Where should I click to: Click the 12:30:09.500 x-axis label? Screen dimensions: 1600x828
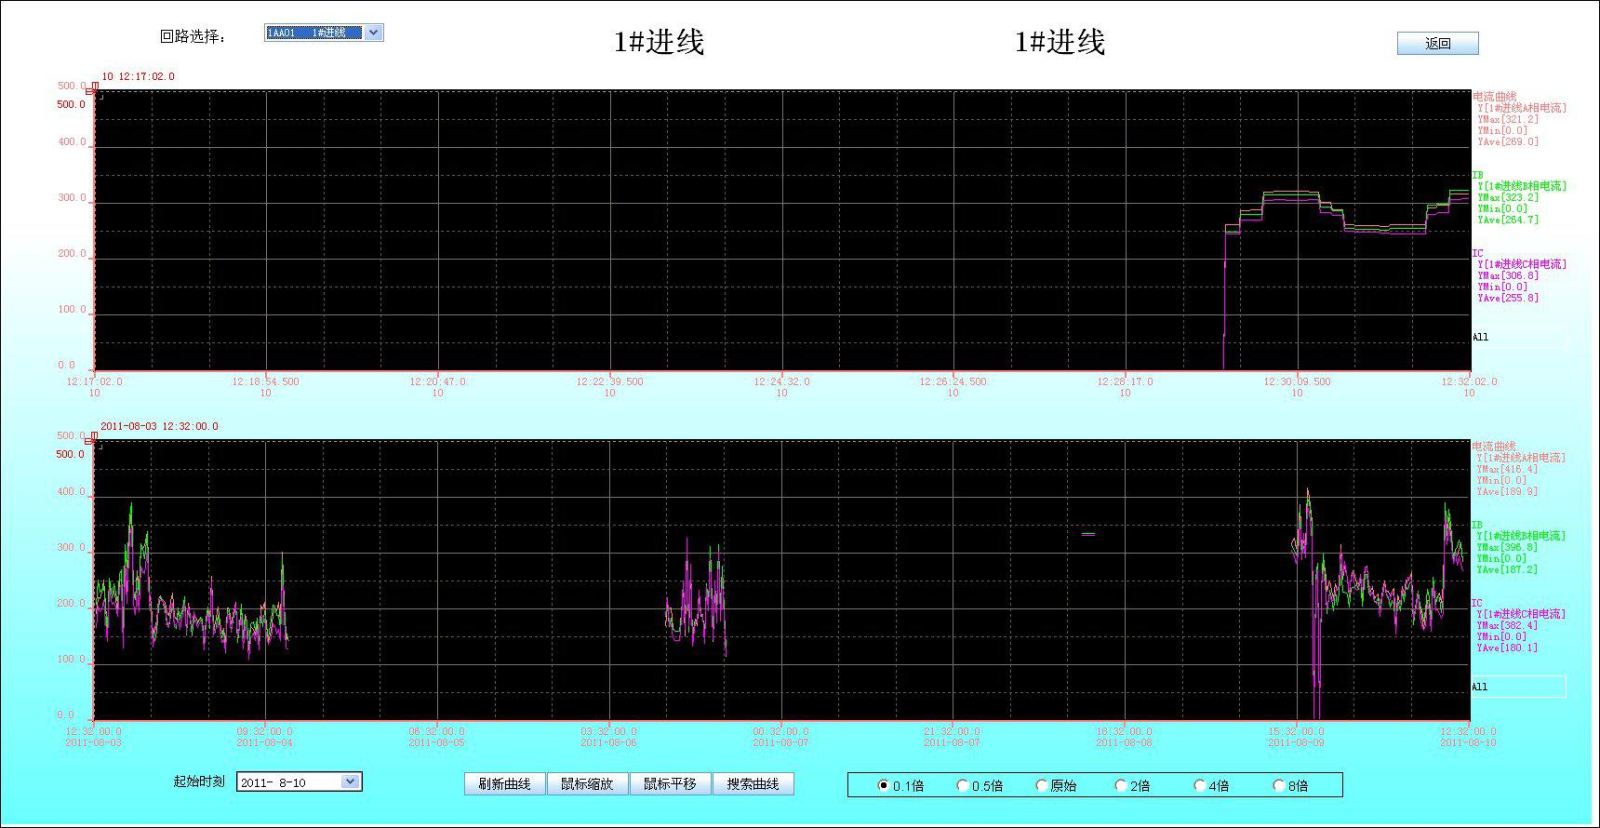pyautogui.click(x=1296, y=381)
